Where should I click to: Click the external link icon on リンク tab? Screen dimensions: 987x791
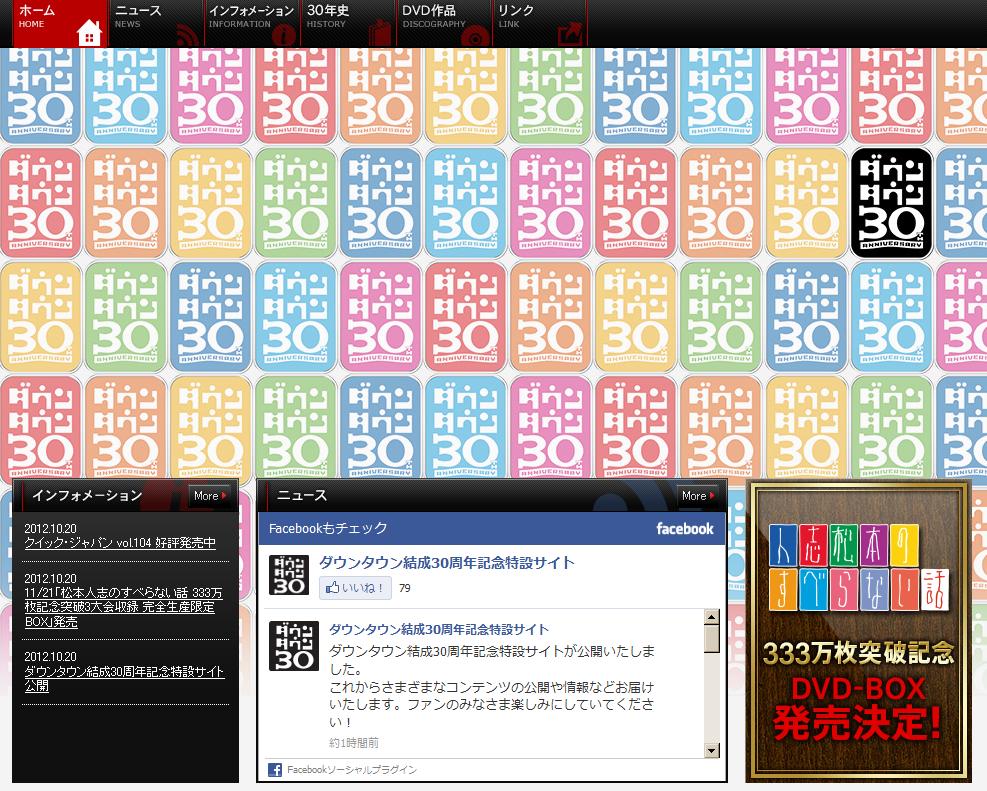click(570, 34)
